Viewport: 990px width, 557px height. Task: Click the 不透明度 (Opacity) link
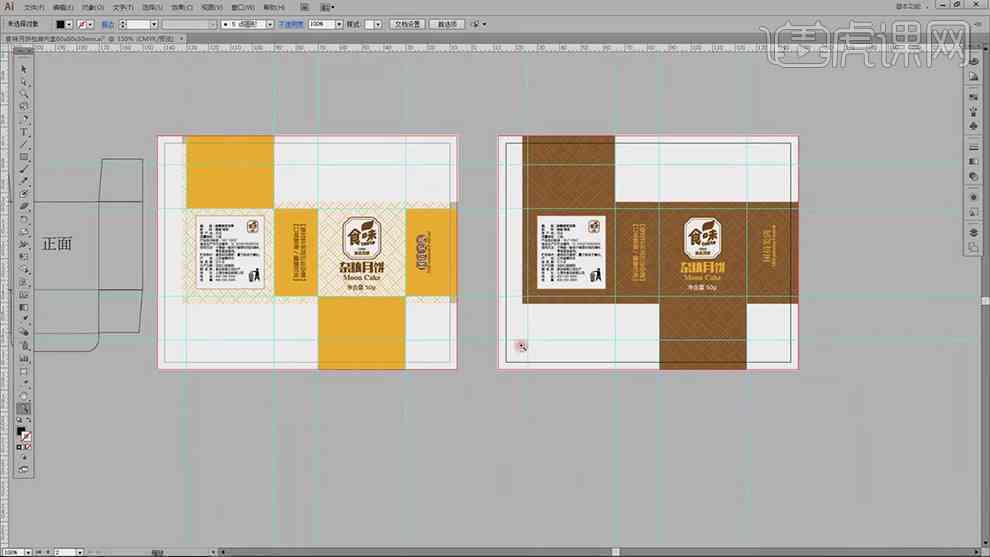291,24
